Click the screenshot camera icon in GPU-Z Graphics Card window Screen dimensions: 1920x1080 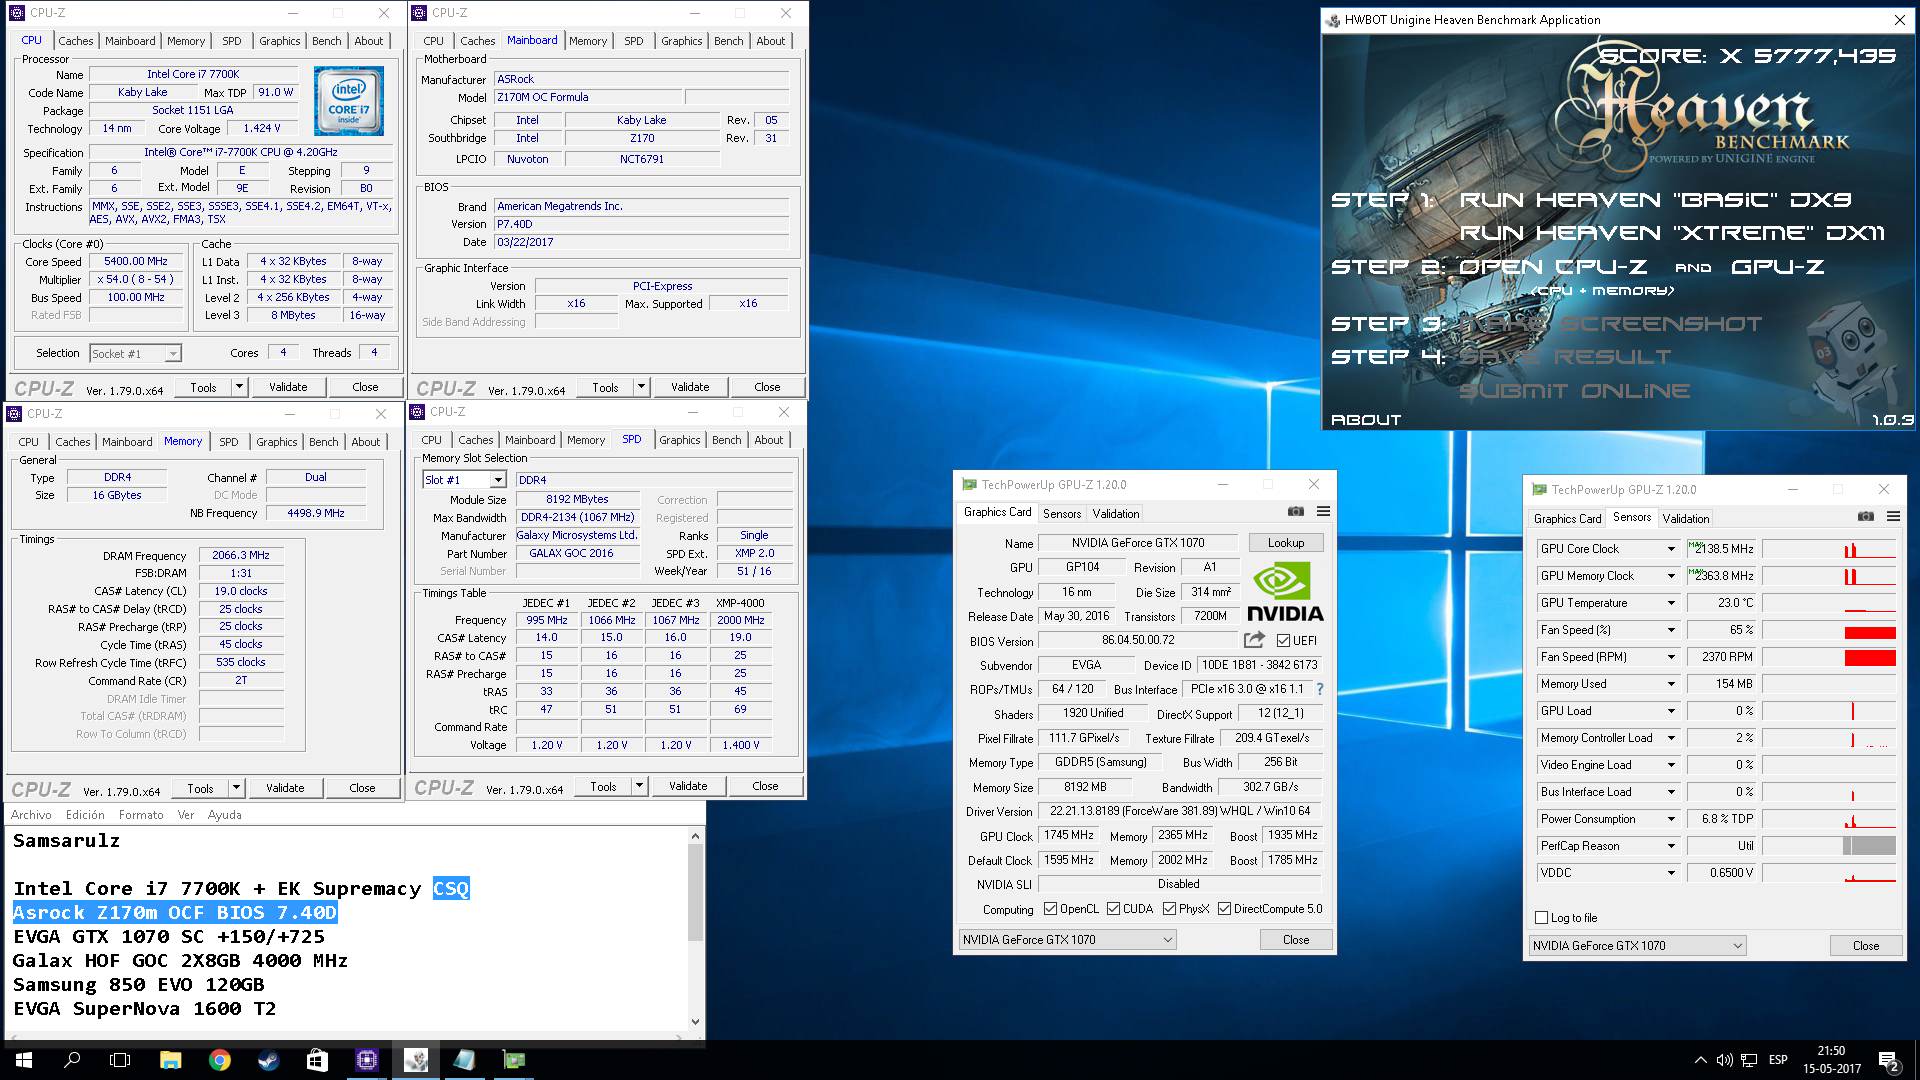1296,512
